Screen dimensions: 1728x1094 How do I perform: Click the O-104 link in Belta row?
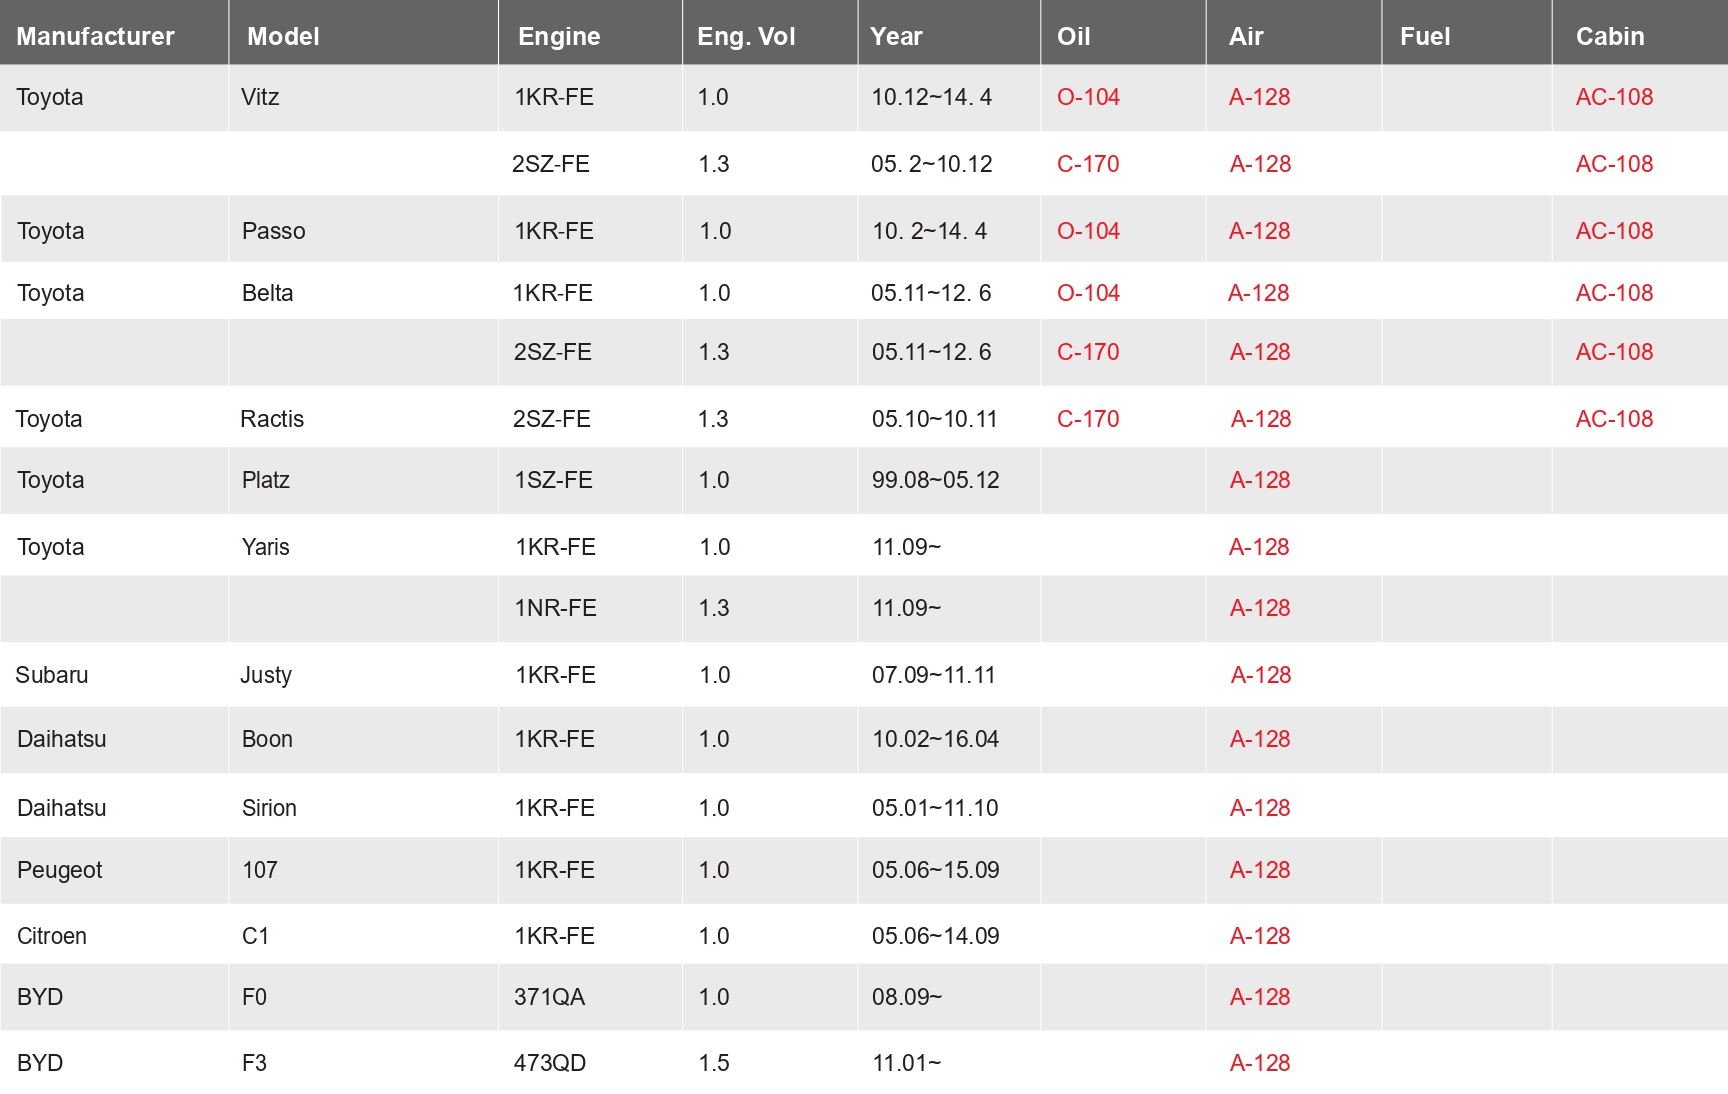point(1088,293)
